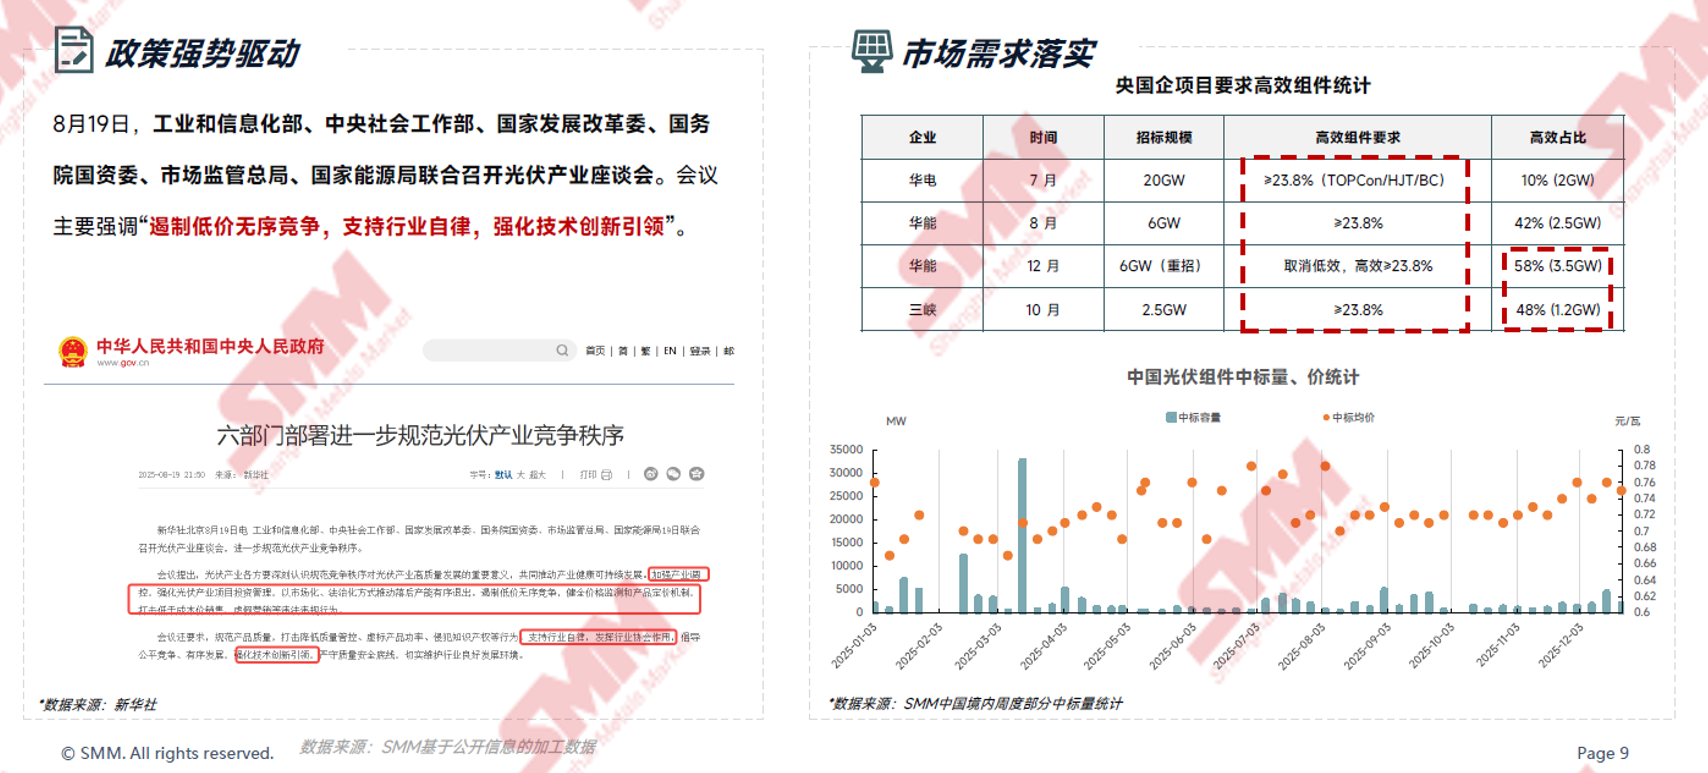Click the 三峡 company cell
The width and height of the screenshot is (1708, 773).
click(922, 310)
